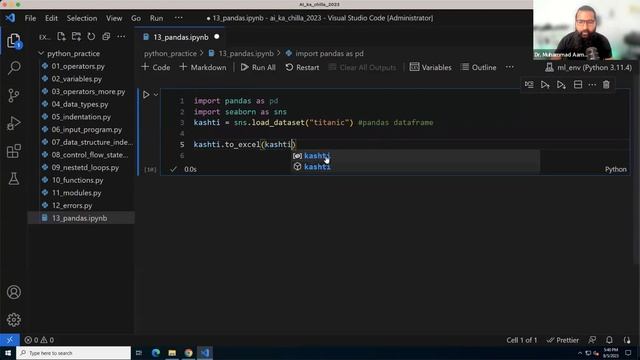This screenshot has height=360, width=640.
Task: Open the Extensions view
Action: point(13,151)
